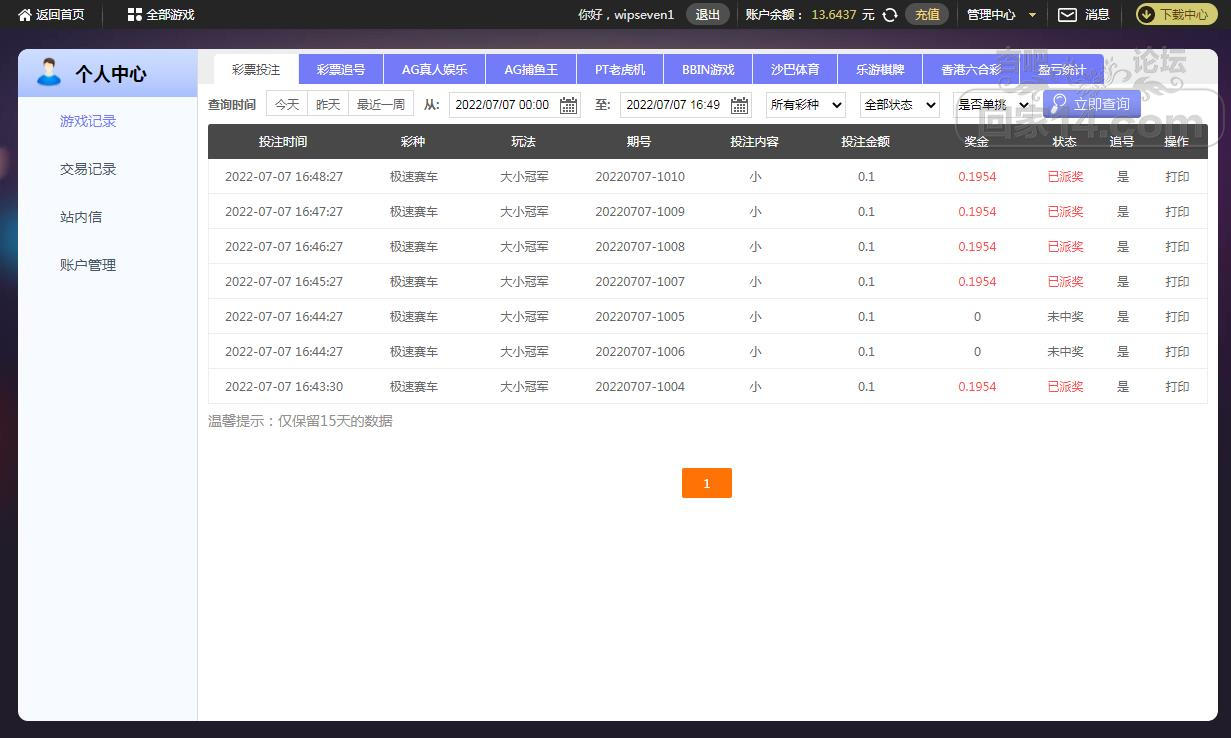The width and height of the screenshot is (1231, 738).
Task: Select the 最近一周 time filter
Action: coord(381,104)
